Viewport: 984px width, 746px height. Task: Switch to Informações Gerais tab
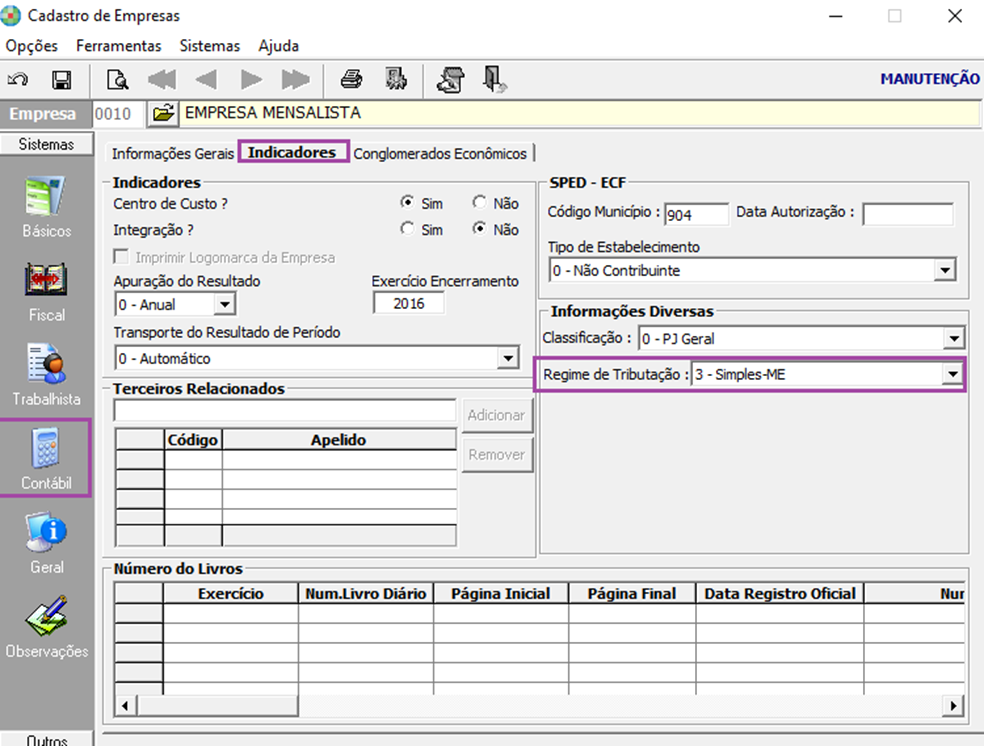click(173, 154)
